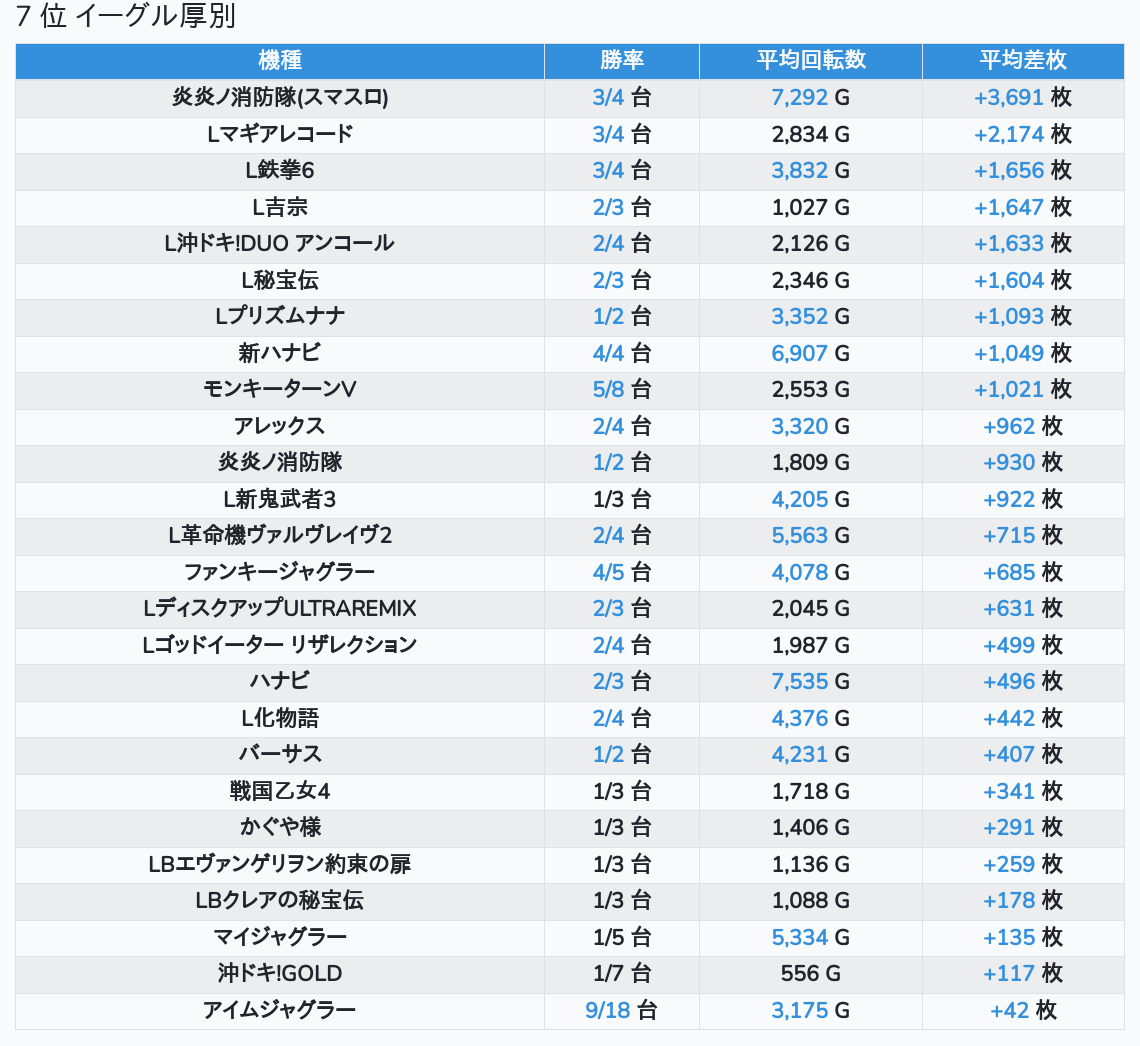1140x1046 pixels.
Task: Open the L革命機ヴァルヴレイヴ2 entry
Action: click(279, 536)
